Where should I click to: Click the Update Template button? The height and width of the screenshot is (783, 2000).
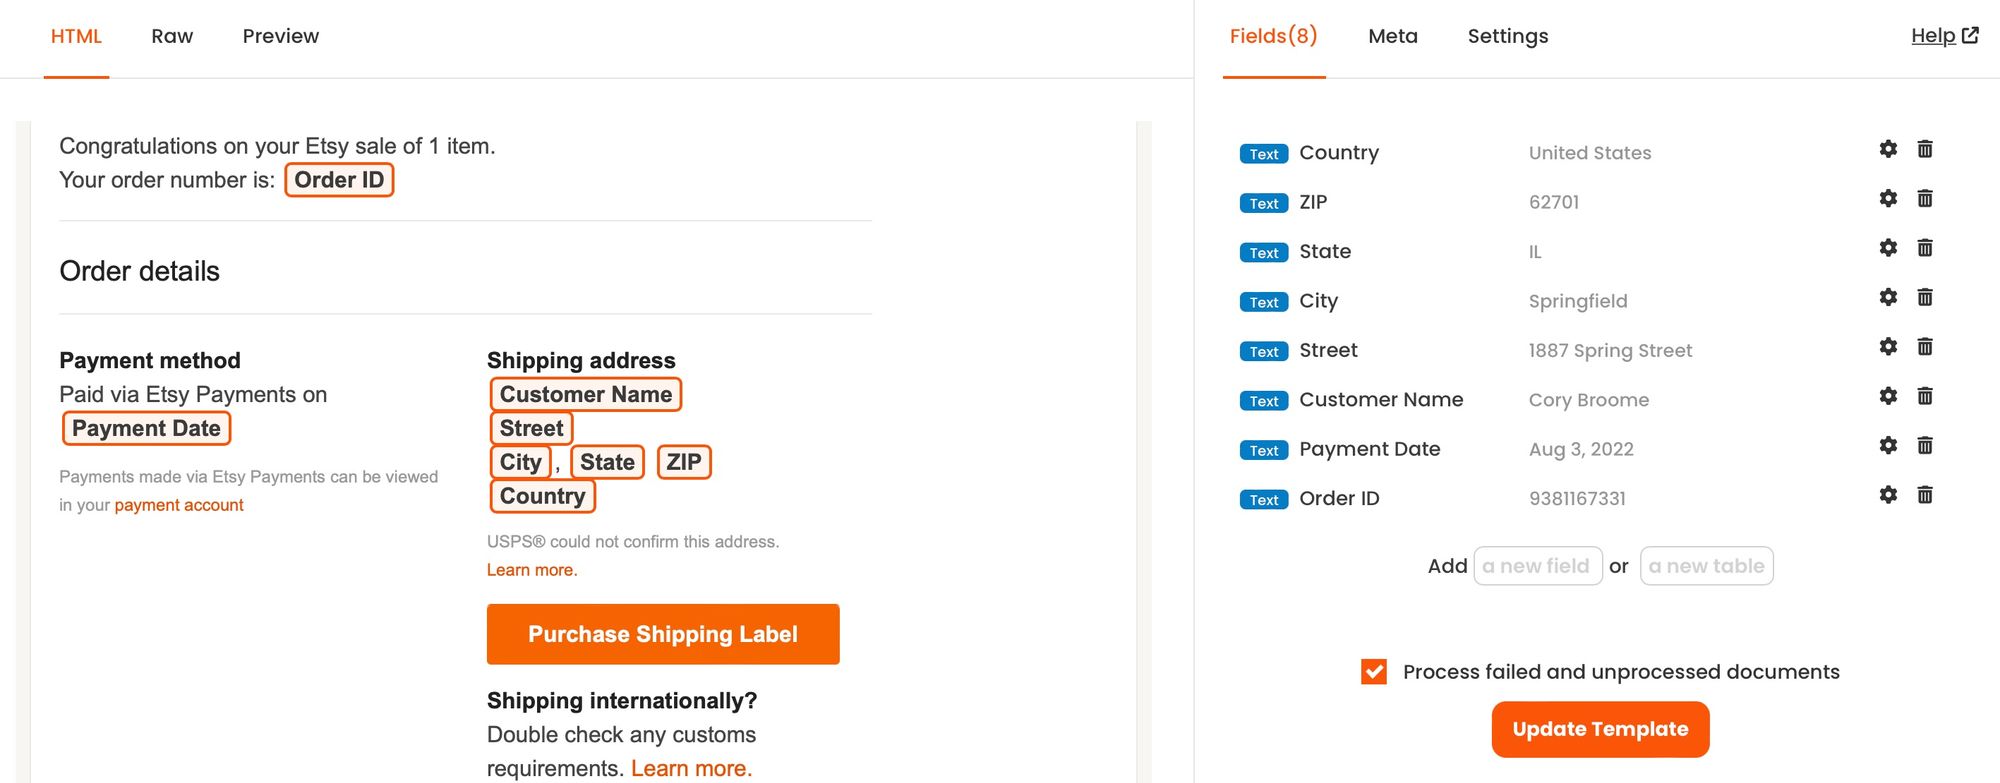[1600, 729]
